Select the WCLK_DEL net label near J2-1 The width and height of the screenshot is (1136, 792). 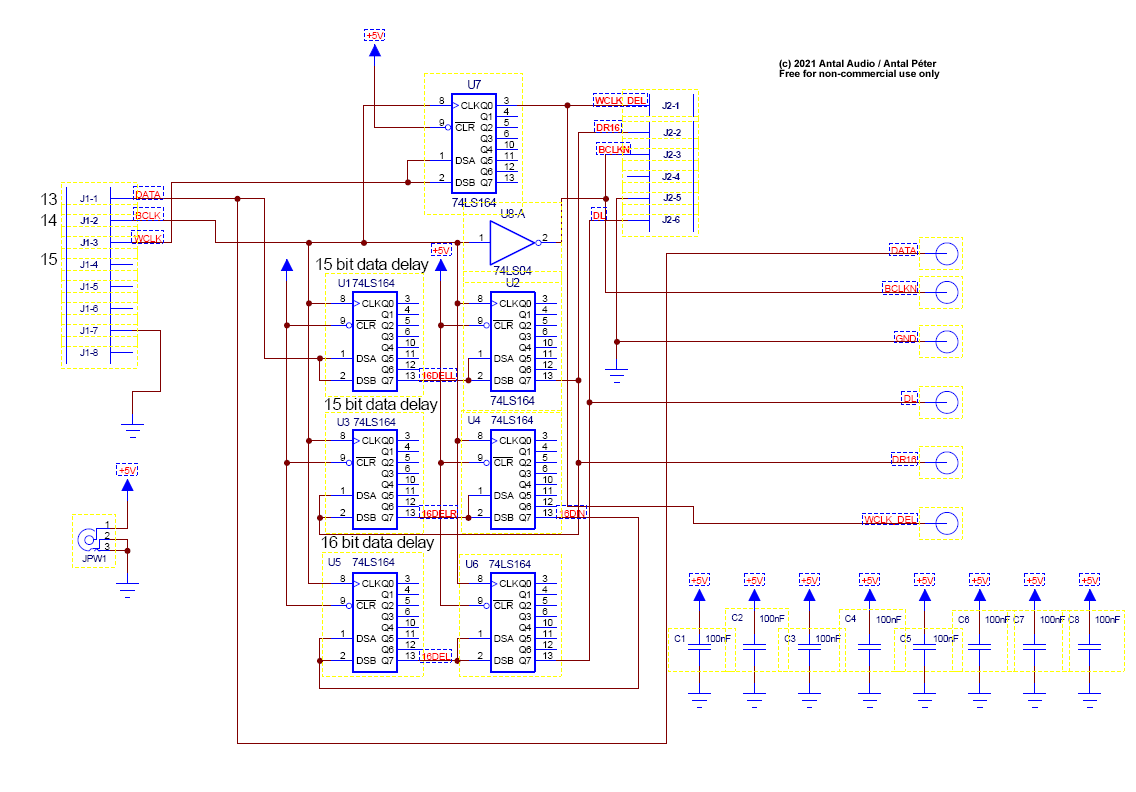pos(620,100)
